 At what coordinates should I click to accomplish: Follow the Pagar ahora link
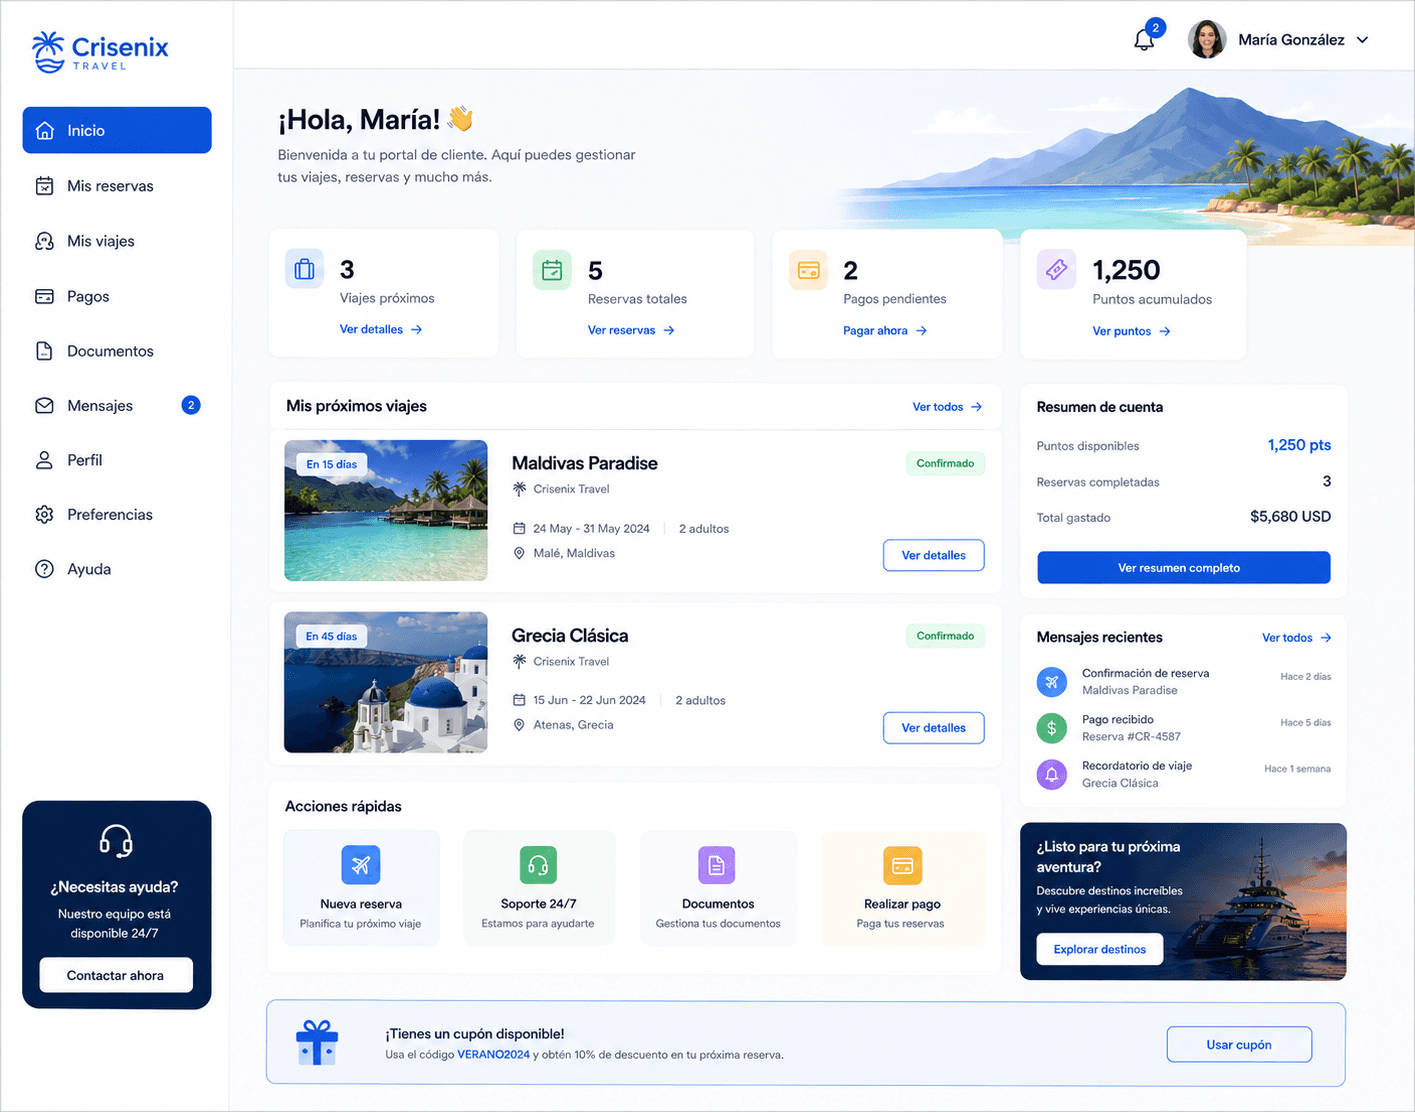point(885,331)
